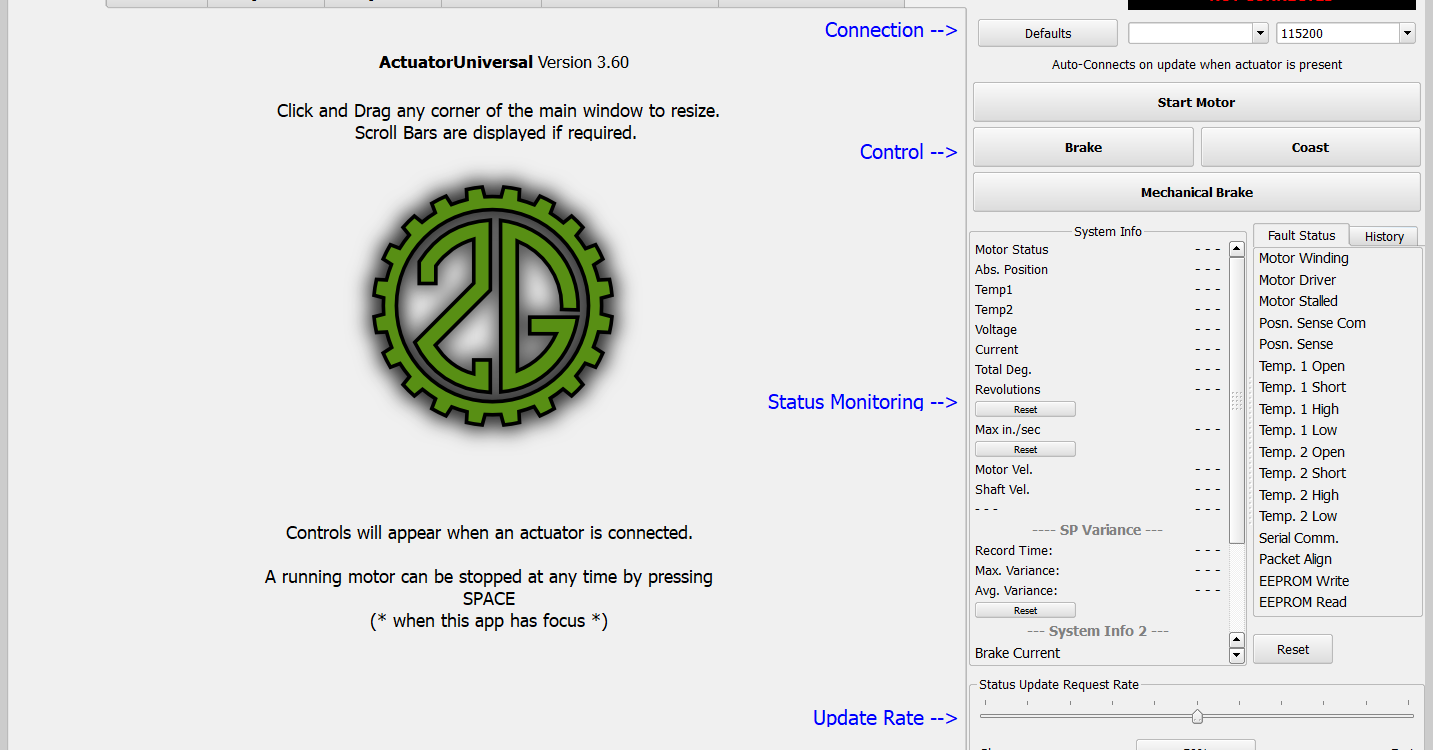Click the scroll-down arrow at bottom of System Info

pyautogui.click(x=1237, y=655)
